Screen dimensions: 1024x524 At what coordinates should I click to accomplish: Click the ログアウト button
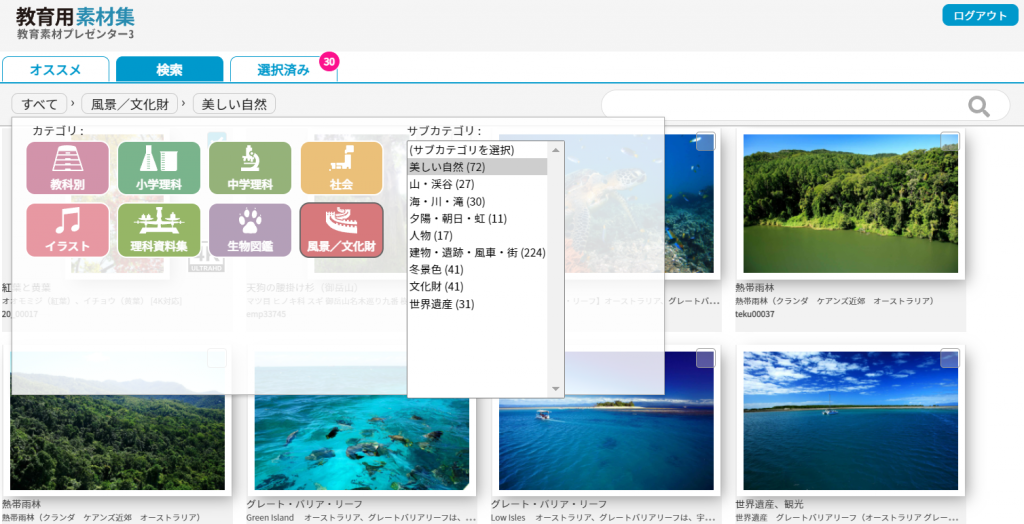[x=980, y=16]
